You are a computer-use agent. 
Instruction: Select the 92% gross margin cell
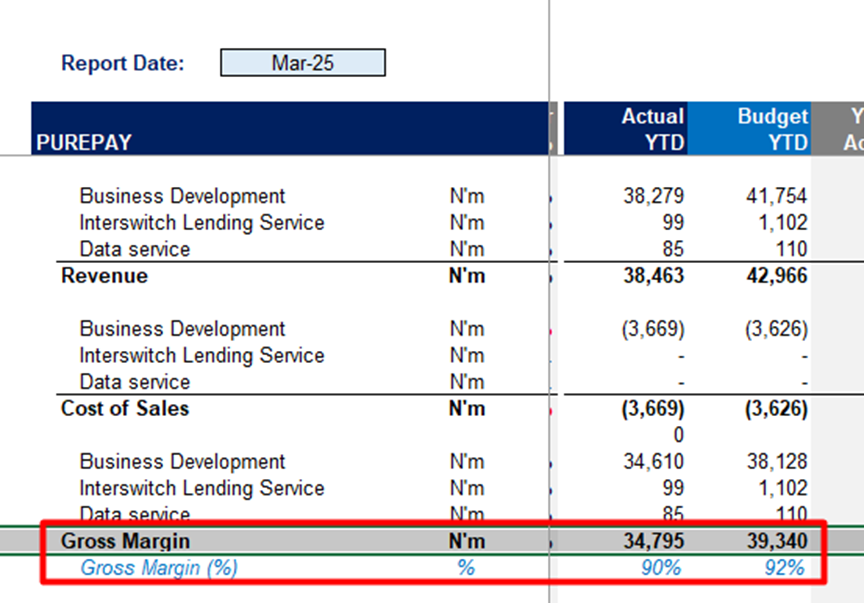[x=783, y=568]
